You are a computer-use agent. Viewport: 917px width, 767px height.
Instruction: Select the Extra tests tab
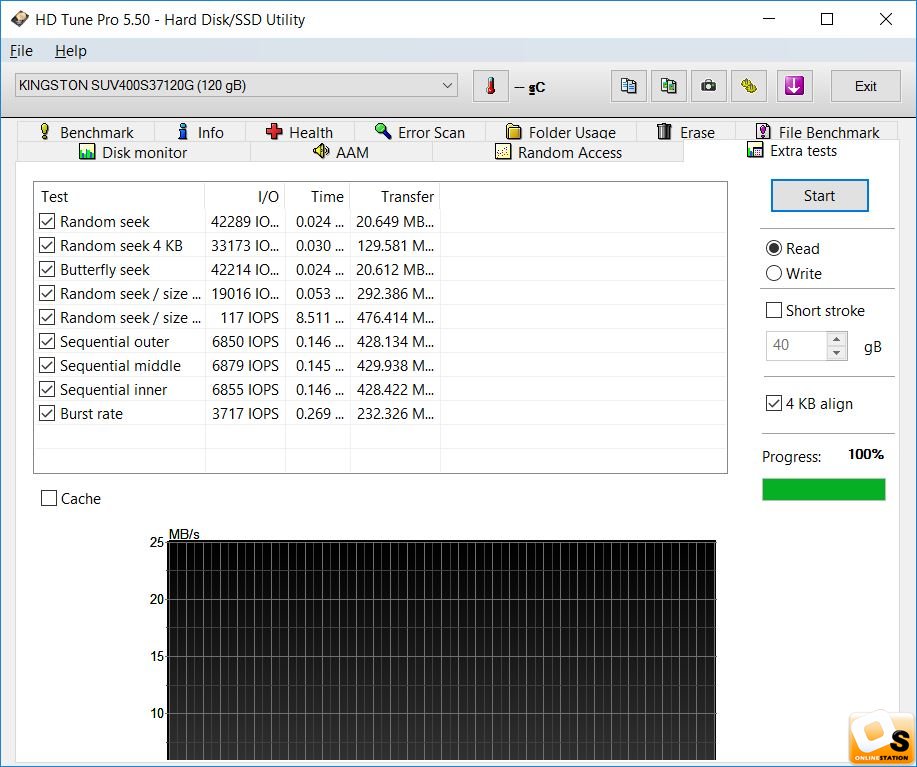click(x=792, y=151)
